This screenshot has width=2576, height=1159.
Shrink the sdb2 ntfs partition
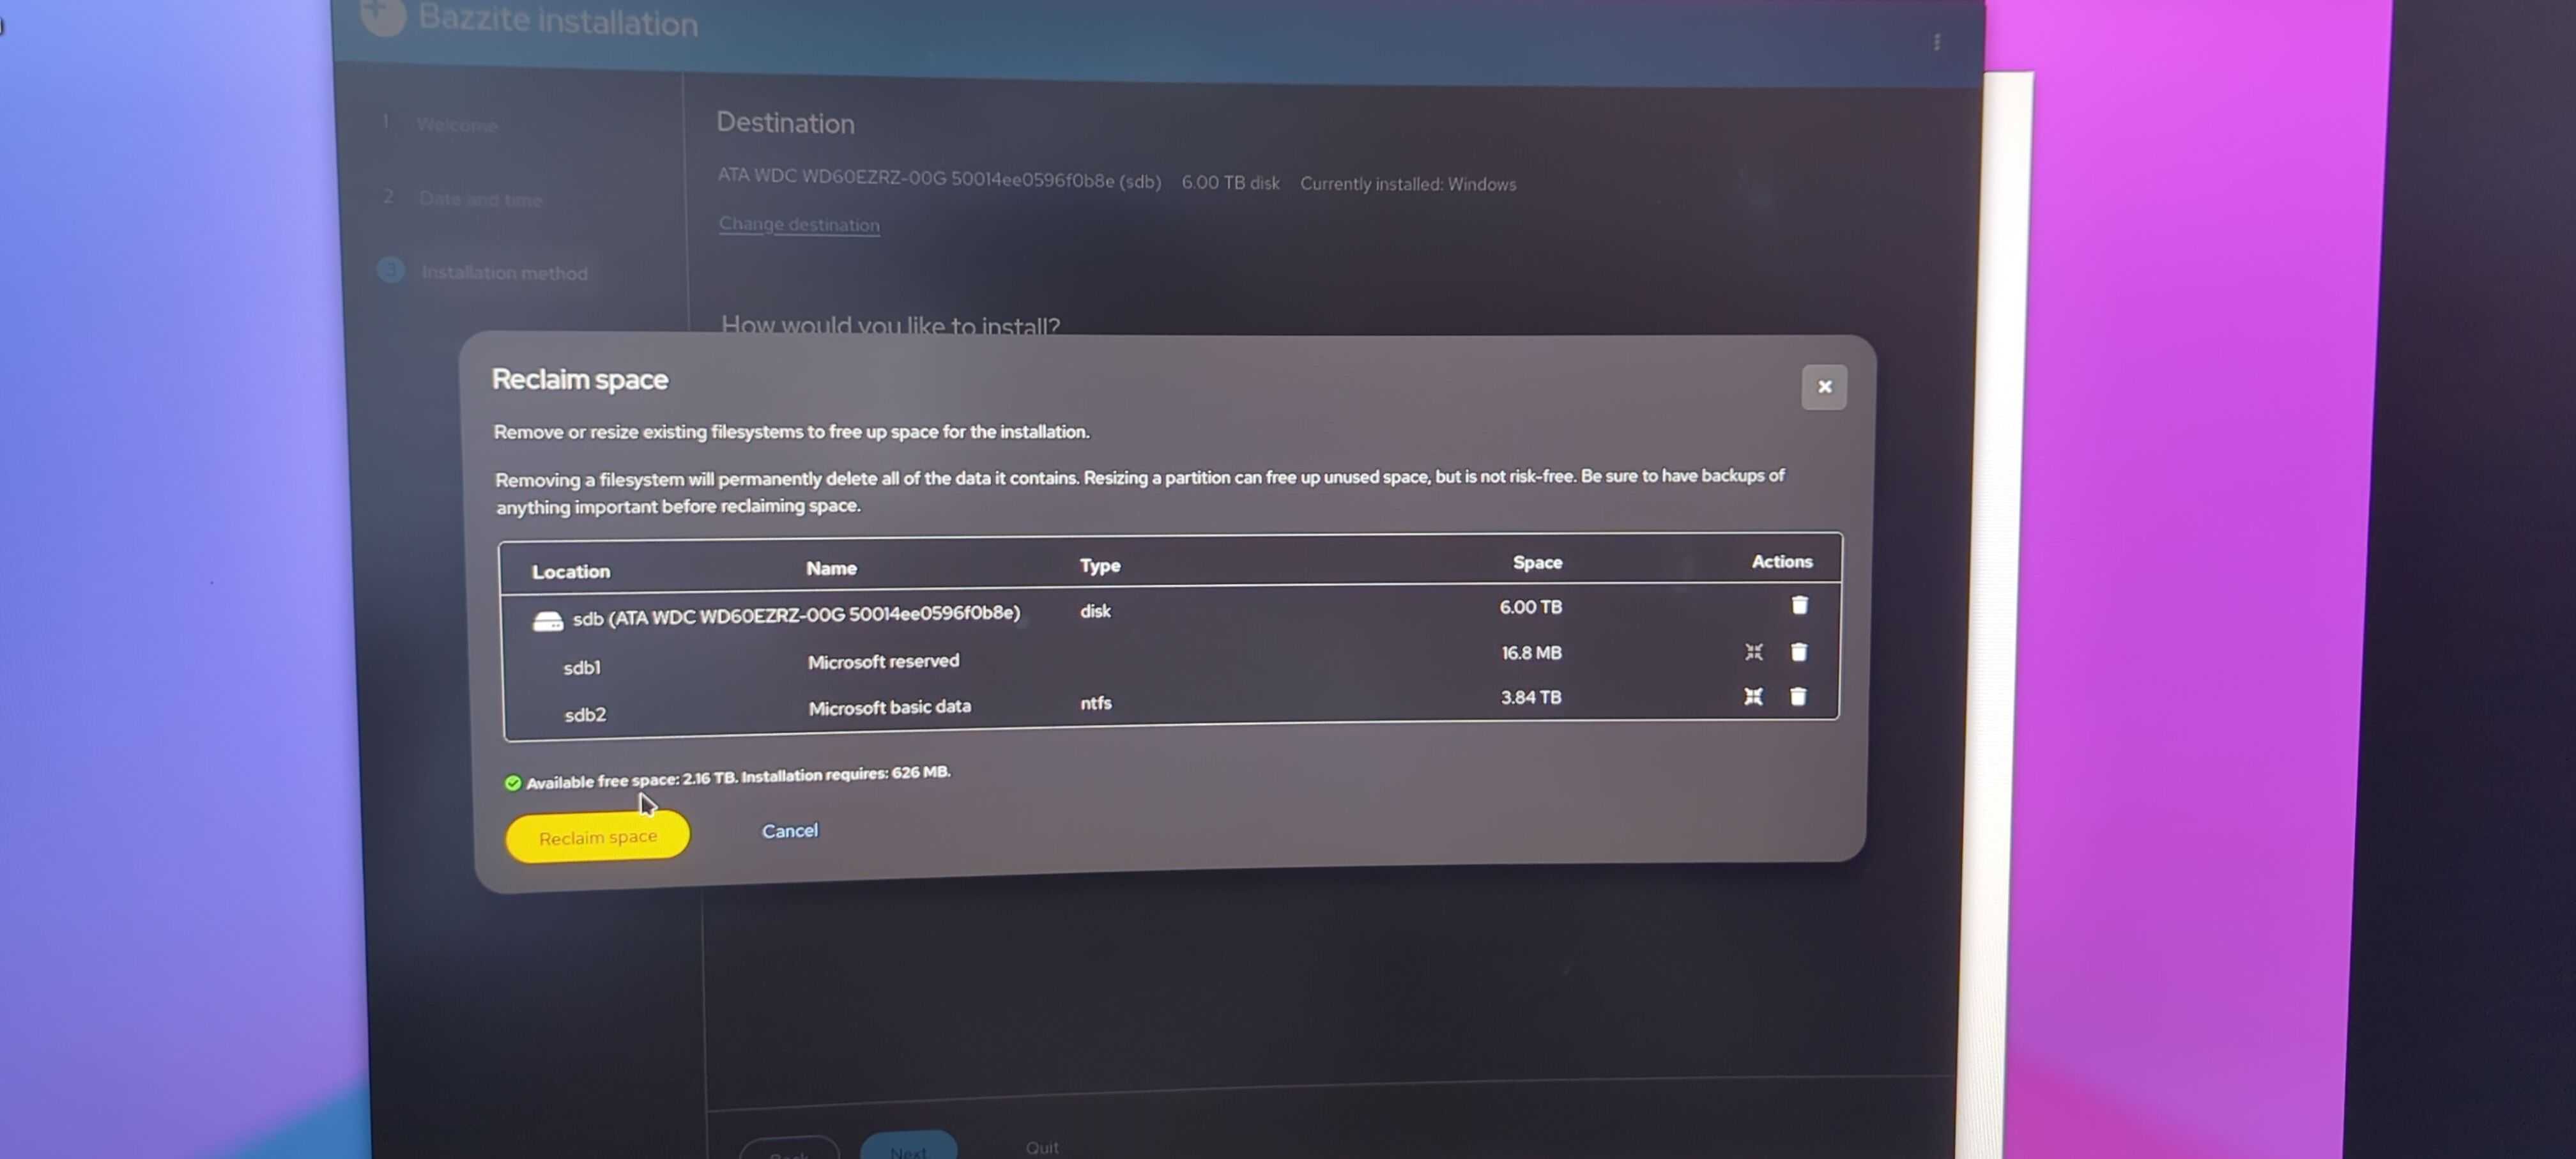(x=1753, y=696)
